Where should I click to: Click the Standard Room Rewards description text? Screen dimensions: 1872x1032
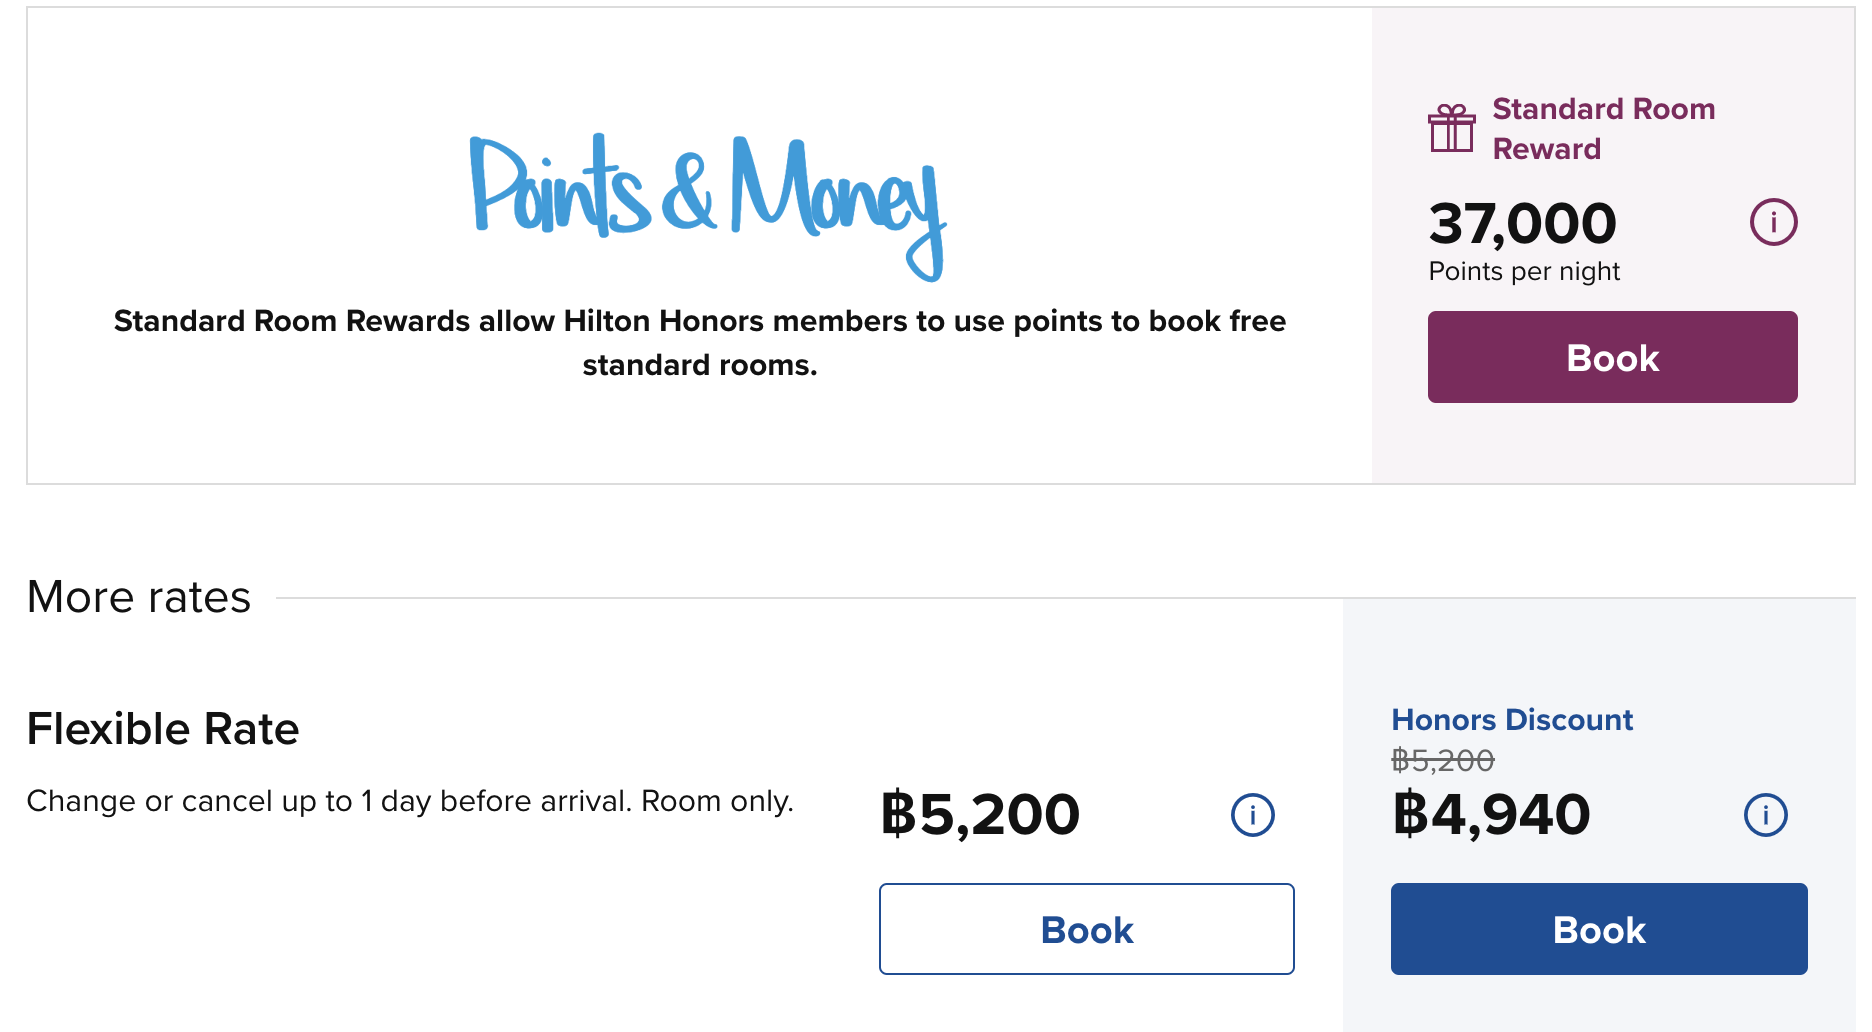(700, 343)
